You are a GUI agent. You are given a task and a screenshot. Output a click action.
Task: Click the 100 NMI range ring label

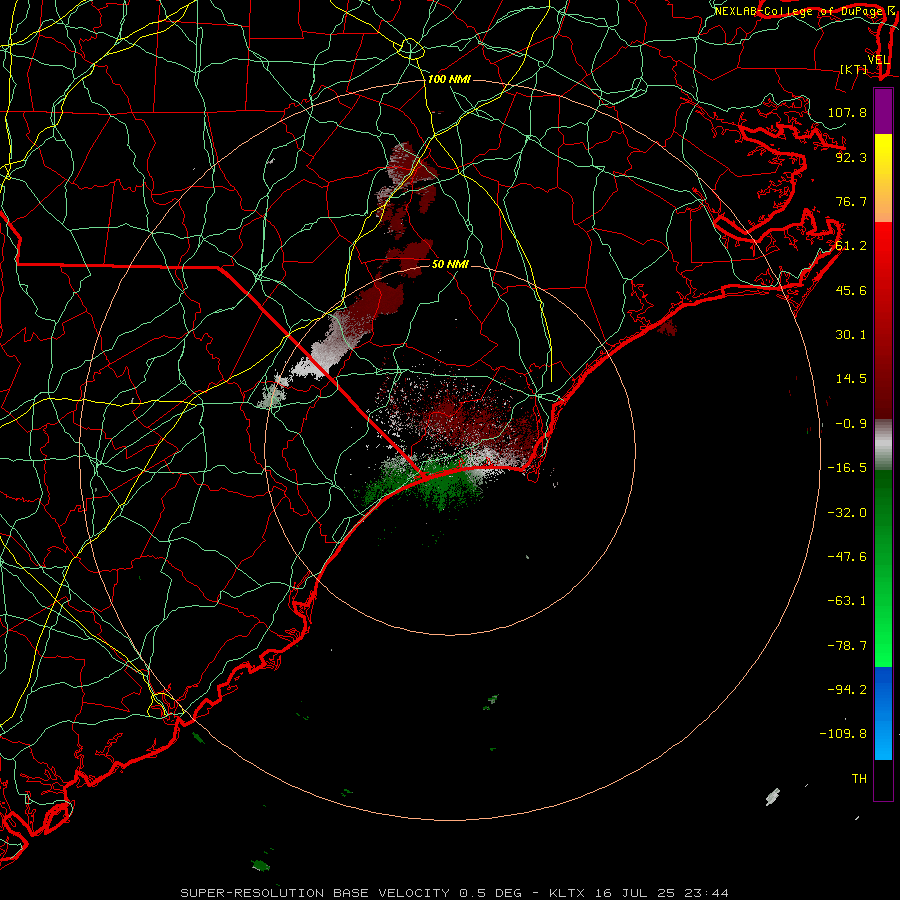point(449,79)
